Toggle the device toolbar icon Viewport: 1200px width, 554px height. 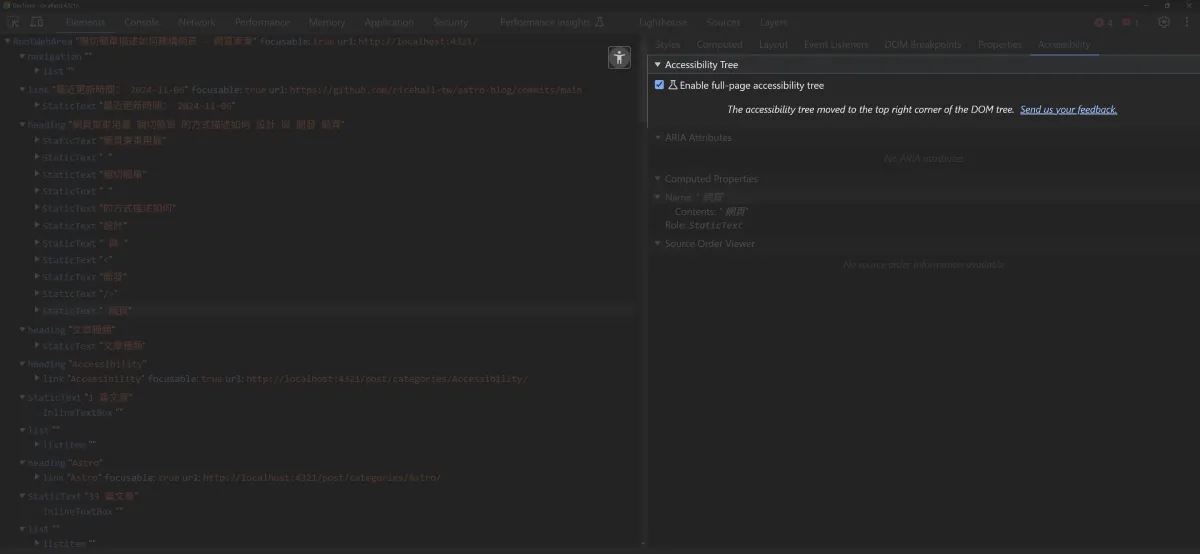tap(37, 22)
